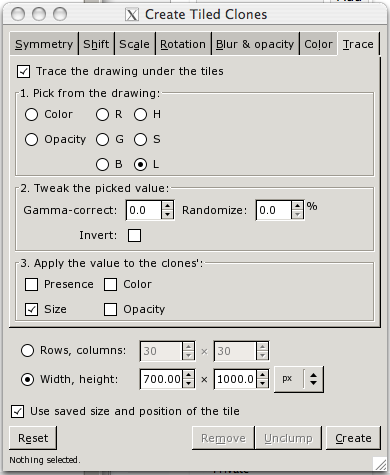
Task: Check the Presence option for clones
Action: pyautogui.click(x=31, y=285)
